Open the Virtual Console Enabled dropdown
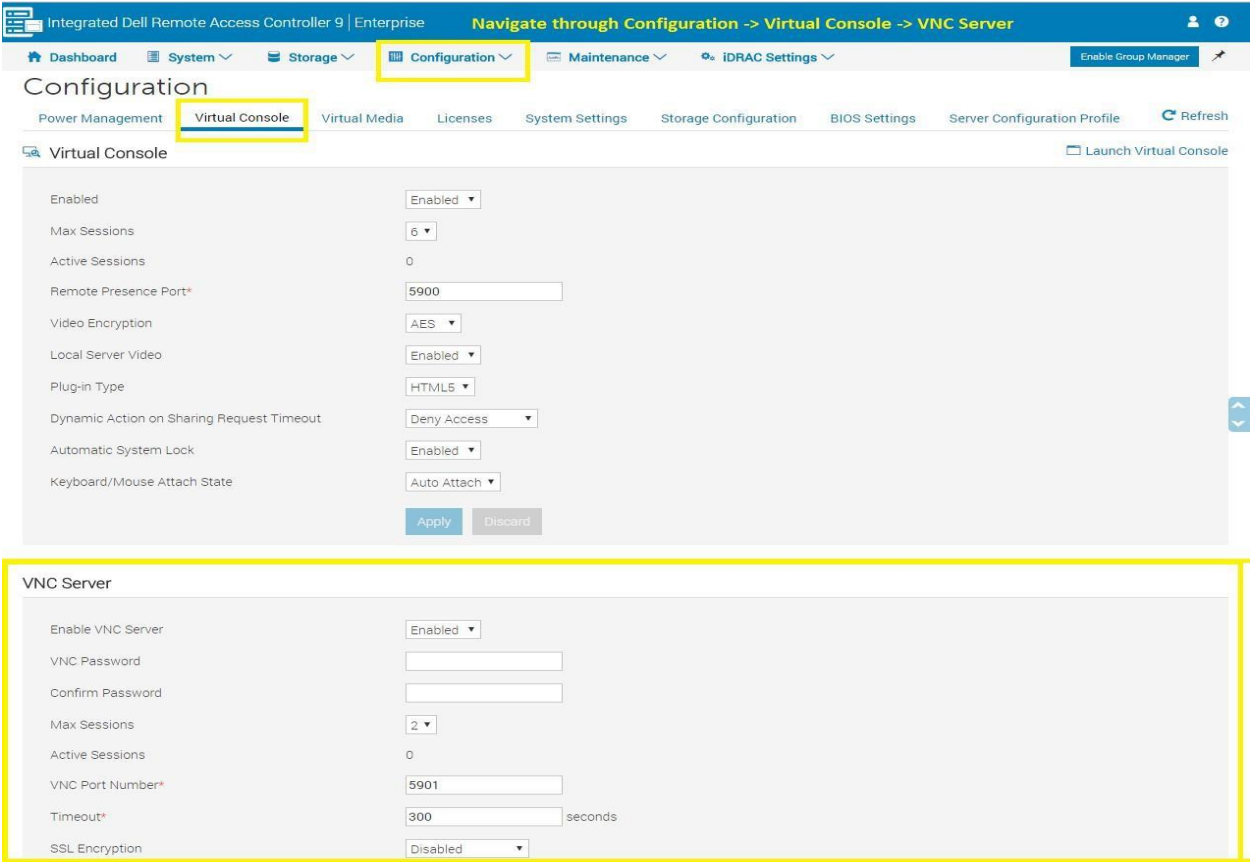 click(444, 200)
